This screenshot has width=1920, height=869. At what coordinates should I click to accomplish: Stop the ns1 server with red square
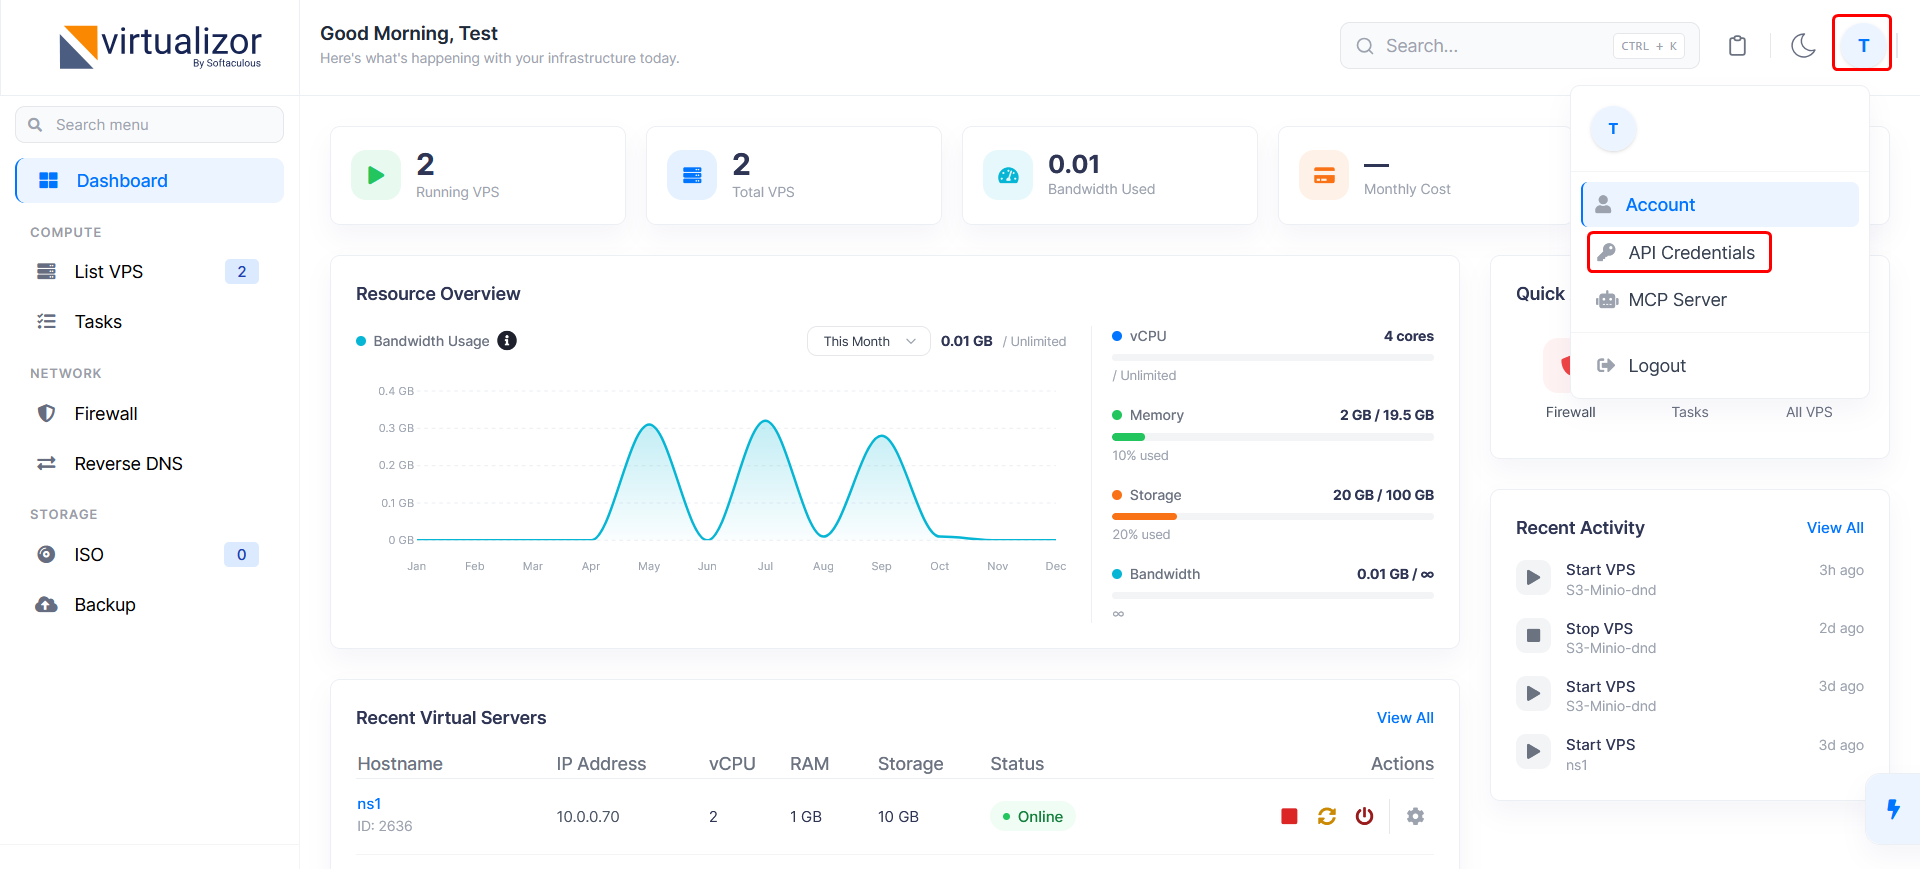(1289, 816)
